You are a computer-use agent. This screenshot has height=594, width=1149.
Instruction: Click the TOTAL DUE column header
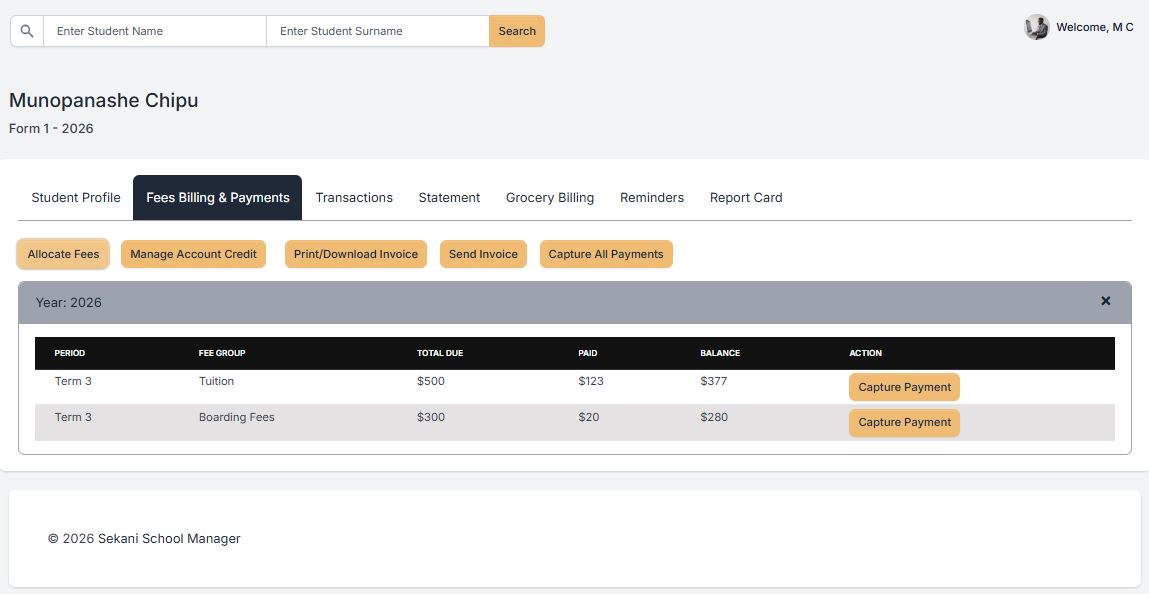point(440,353)
